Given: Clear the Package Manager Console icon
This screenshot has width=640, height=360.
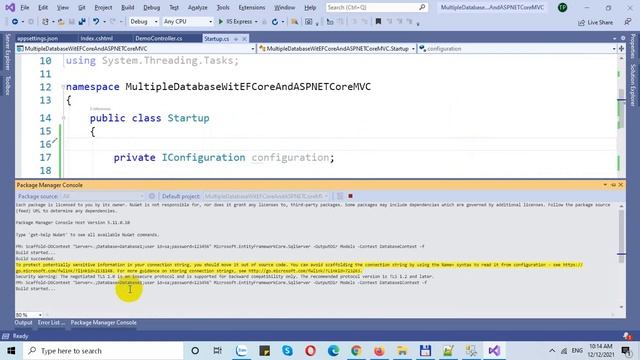Looking at the screenshot, I should (340, 196).
